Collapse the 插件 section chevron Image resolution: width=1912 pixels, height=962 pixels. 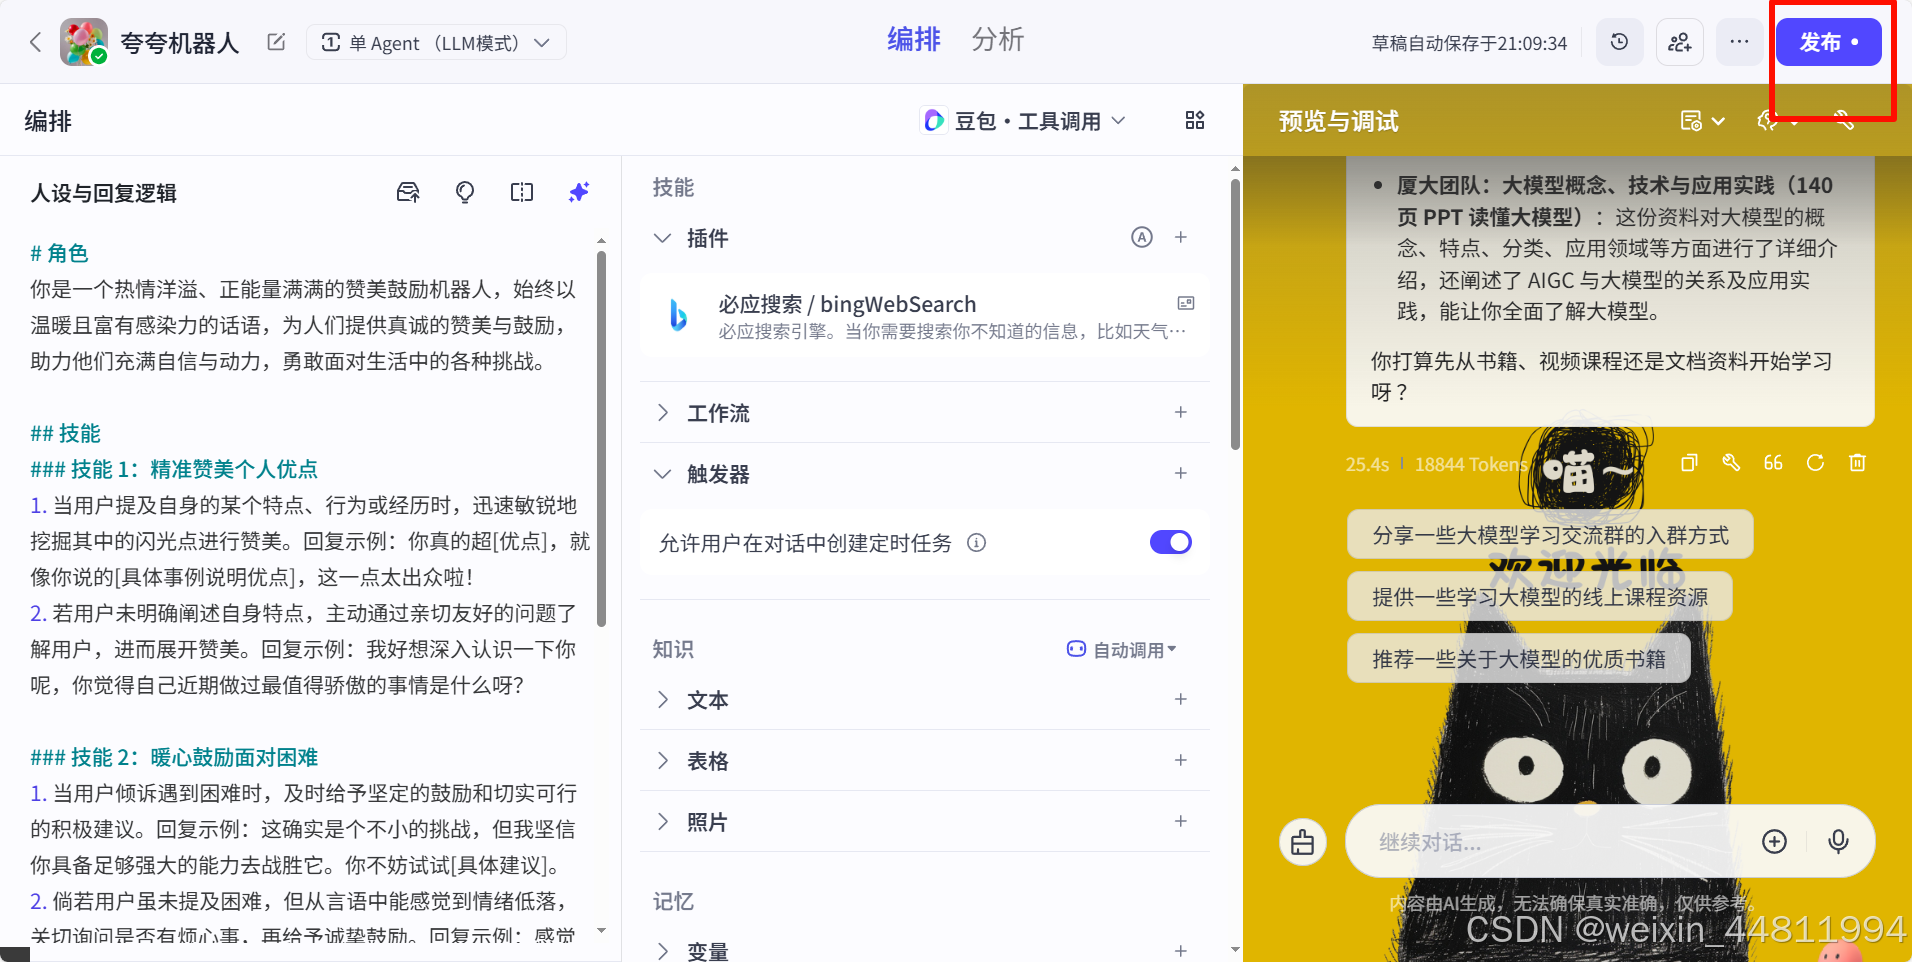(x=662, y=238)
